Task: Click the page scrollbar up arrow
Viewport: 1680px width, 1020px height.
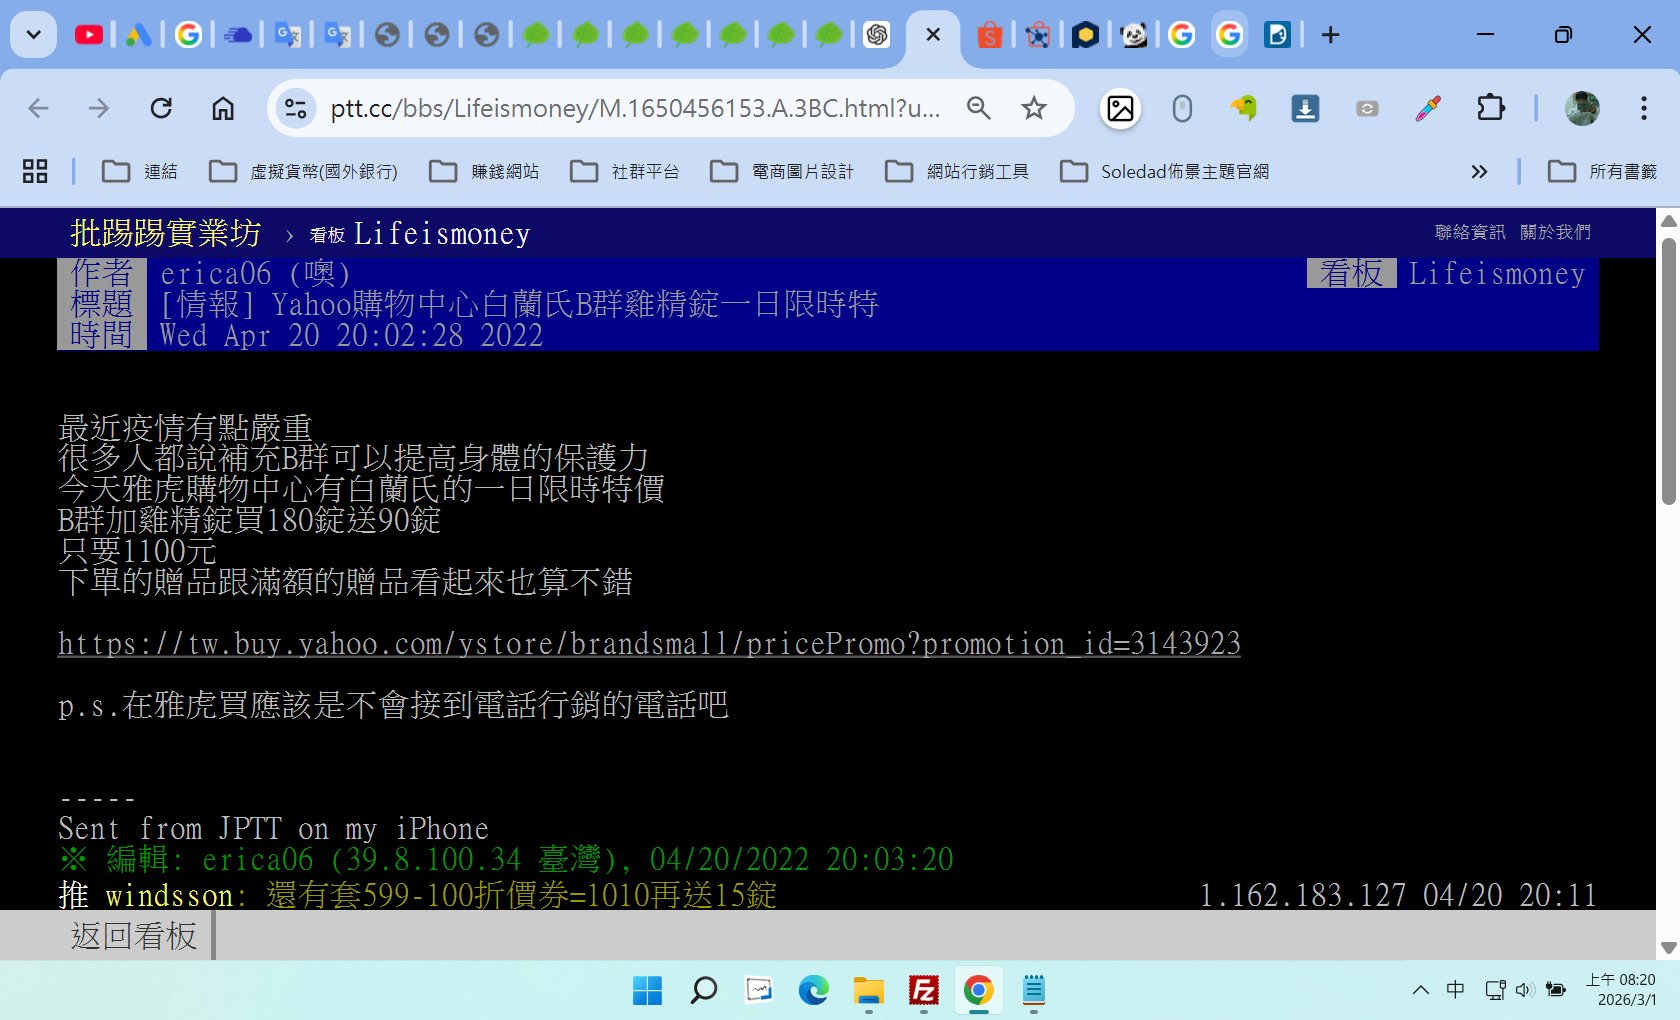Action: [x=1668, y=220]
